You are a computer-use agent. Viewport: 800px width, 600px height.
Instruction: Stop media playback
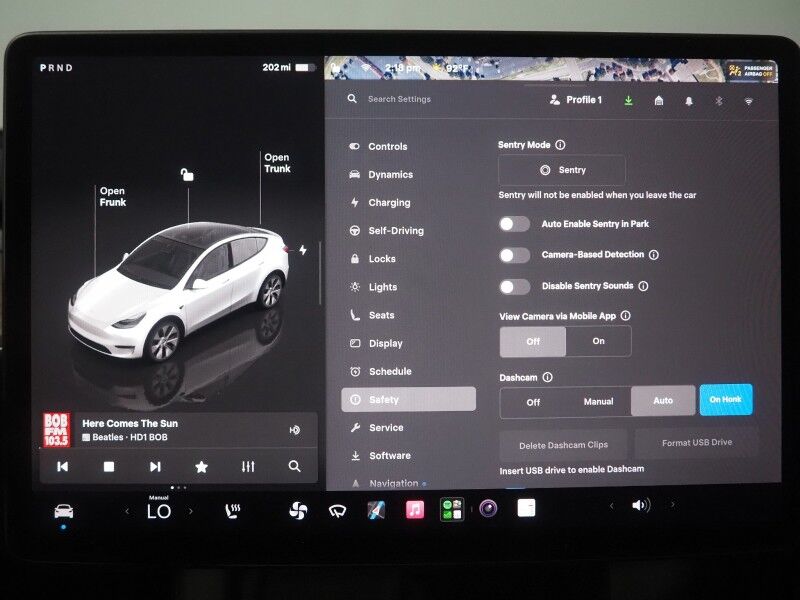coord(109,466)
